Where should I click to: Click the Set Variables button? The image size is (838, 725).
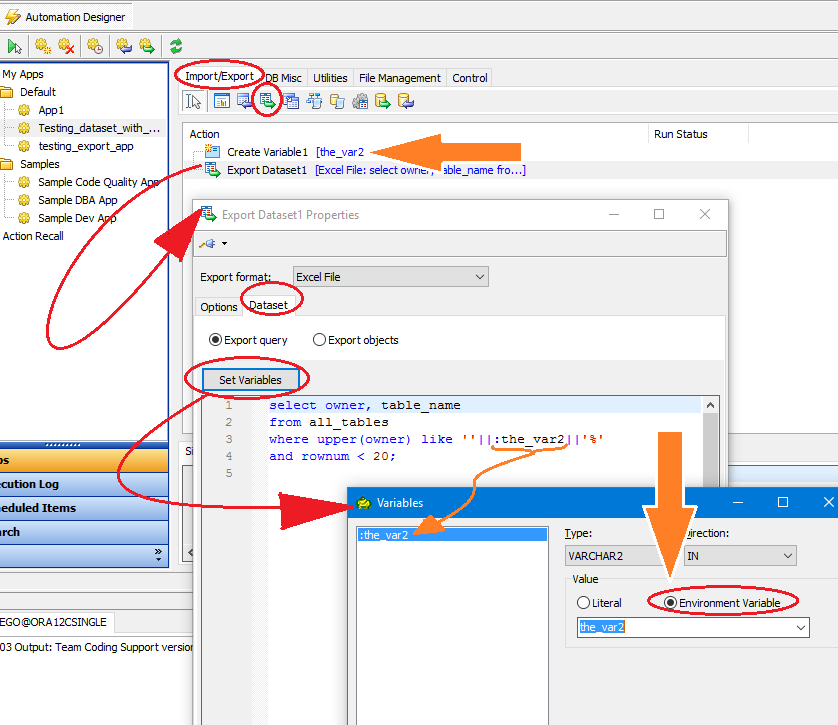[250, 380]
